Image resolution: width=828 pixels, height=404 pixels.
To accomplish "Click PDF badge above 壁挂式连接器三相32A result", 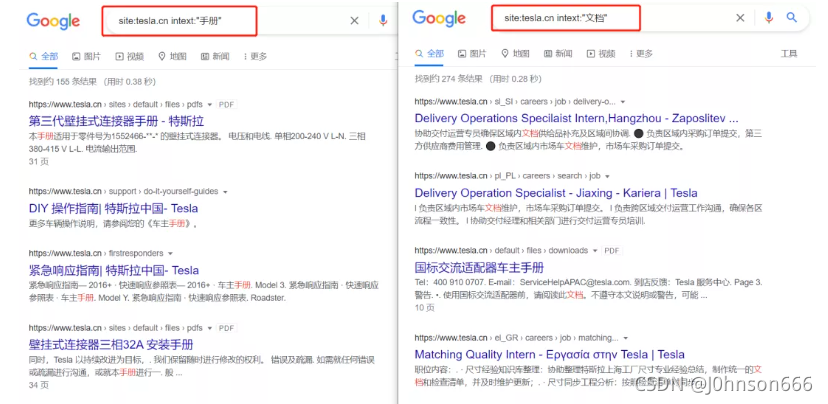I will click(227, 328).
